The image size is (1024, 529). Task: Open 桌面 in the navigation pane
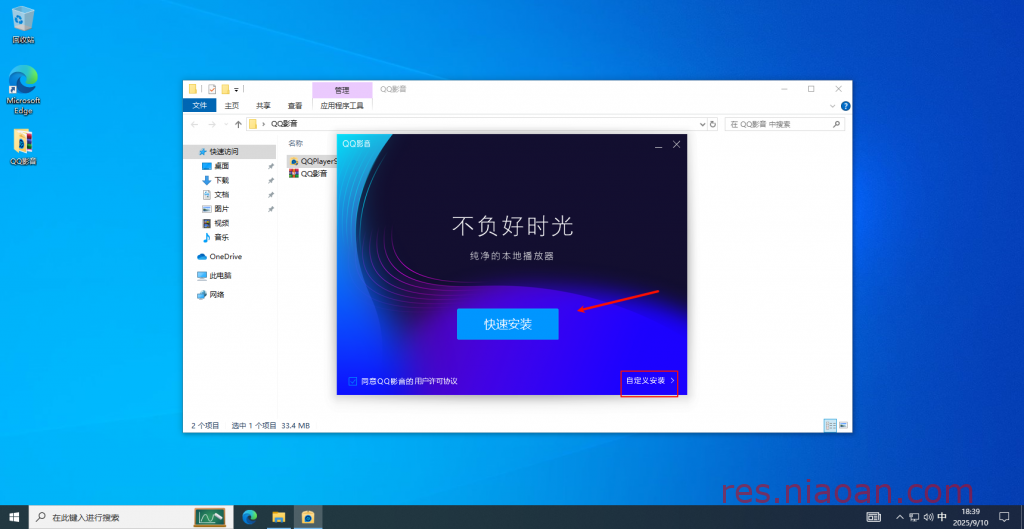click(221, 166)
